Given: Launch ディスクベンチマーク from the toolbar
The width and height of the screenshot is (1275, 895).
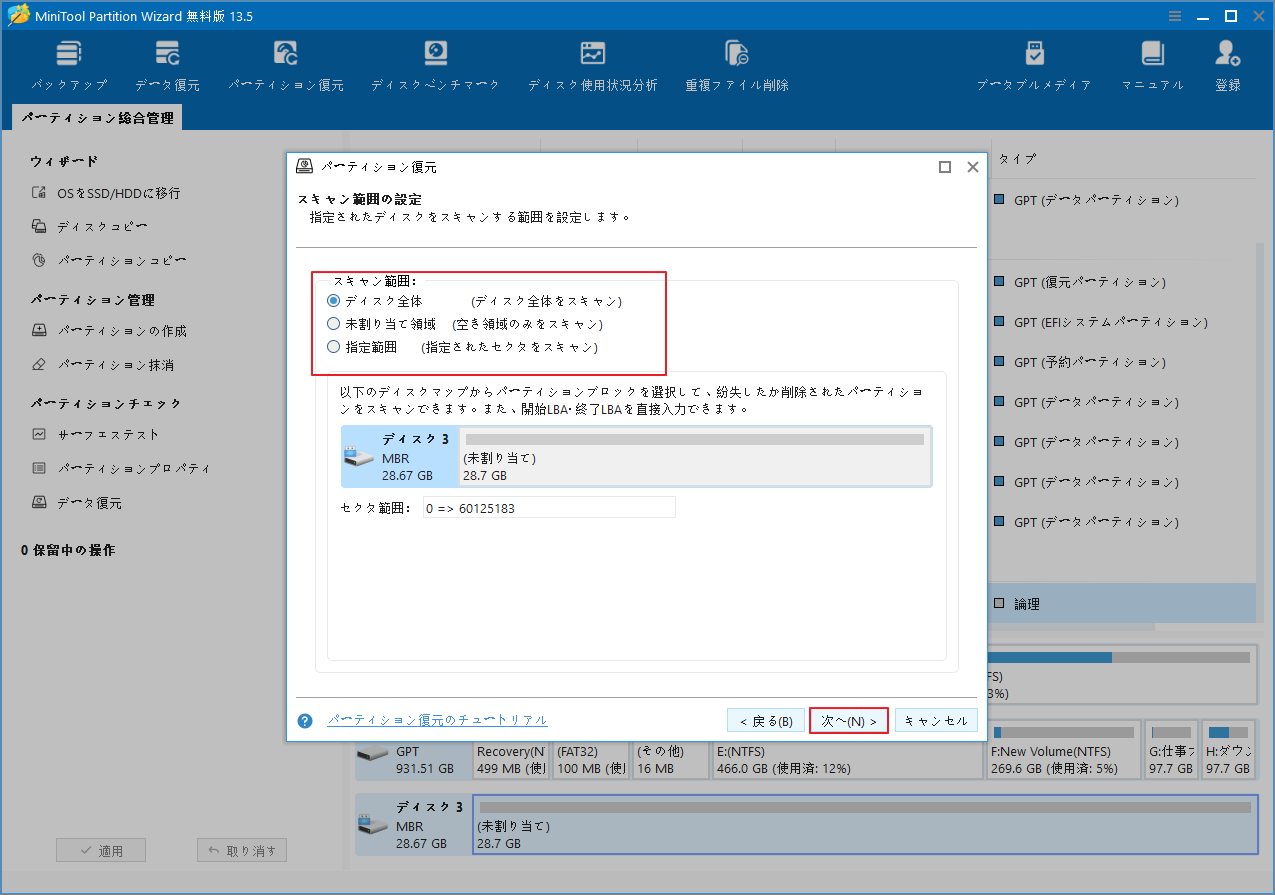Looking at the screenshot, I should (435, 62).
